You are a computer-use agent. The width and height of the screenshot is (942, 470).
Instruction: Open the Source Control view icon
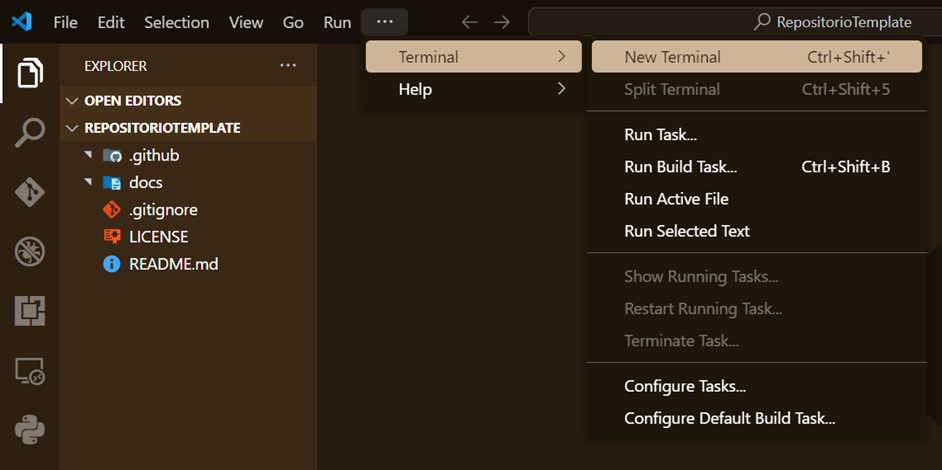[x=29, y=191]
